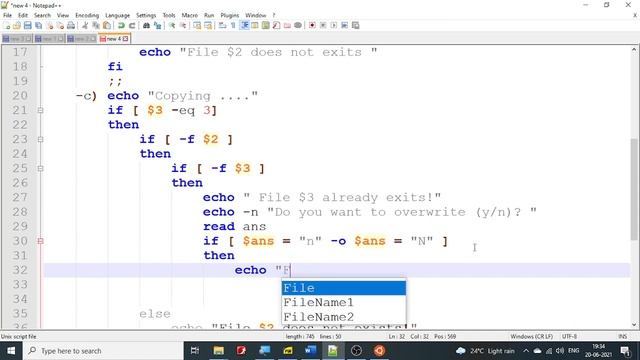The image size is (640, 360).
Task: Click the Stop Recording macro icon
Action: pos(323,25)
